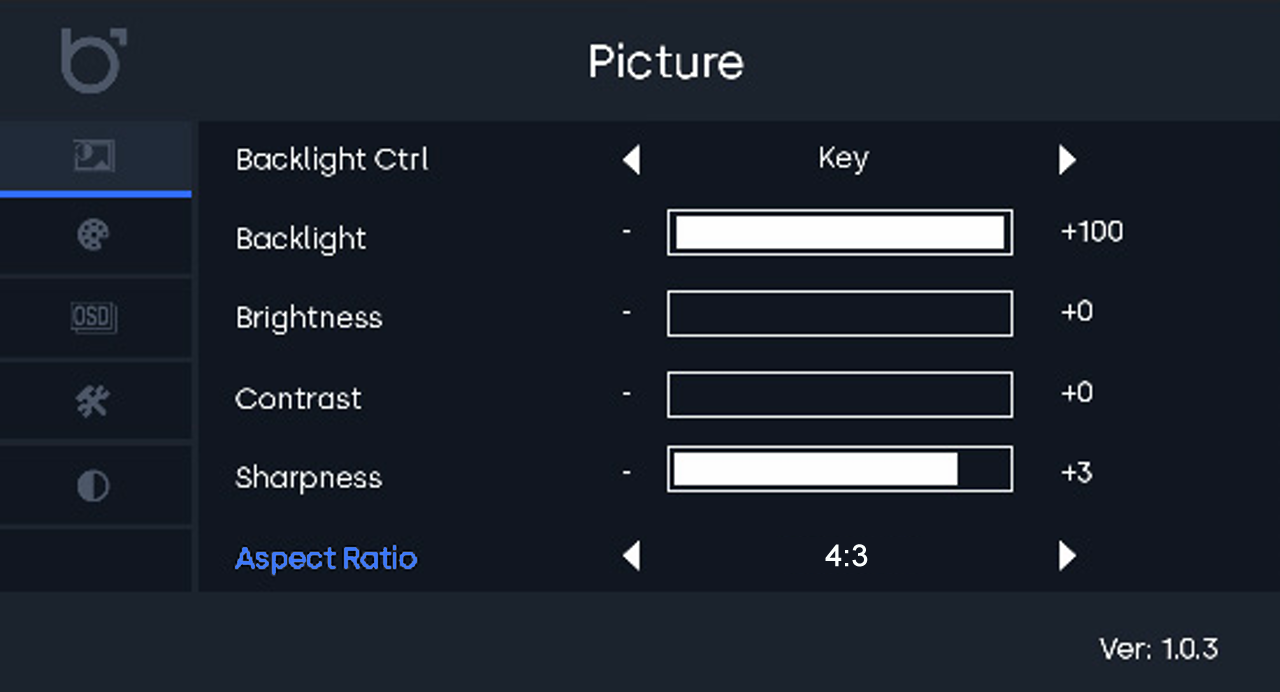Screen dimensions: 1280x692
Task: Select the Sharpness menu item
Action: (x=308, y=478)
